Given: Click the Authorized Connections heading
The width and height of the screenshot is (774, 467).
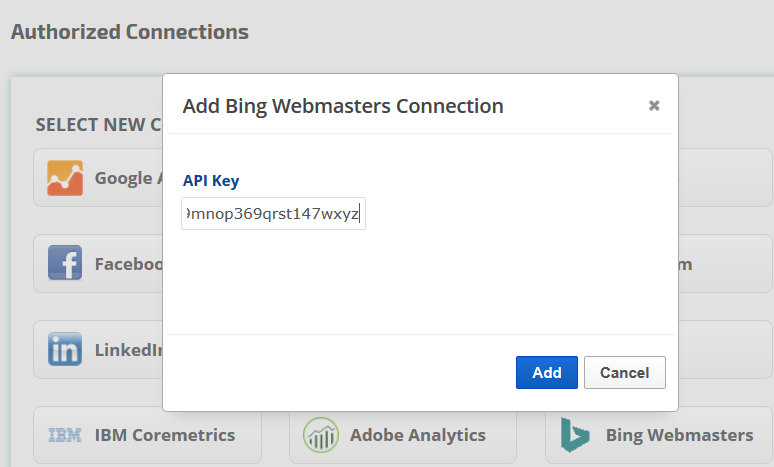Looking at the screenshot, I should point(129,32).
